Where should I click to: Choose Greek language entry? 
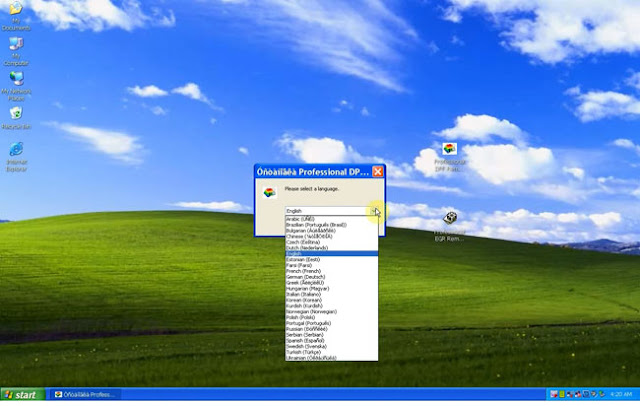(331, 282)
